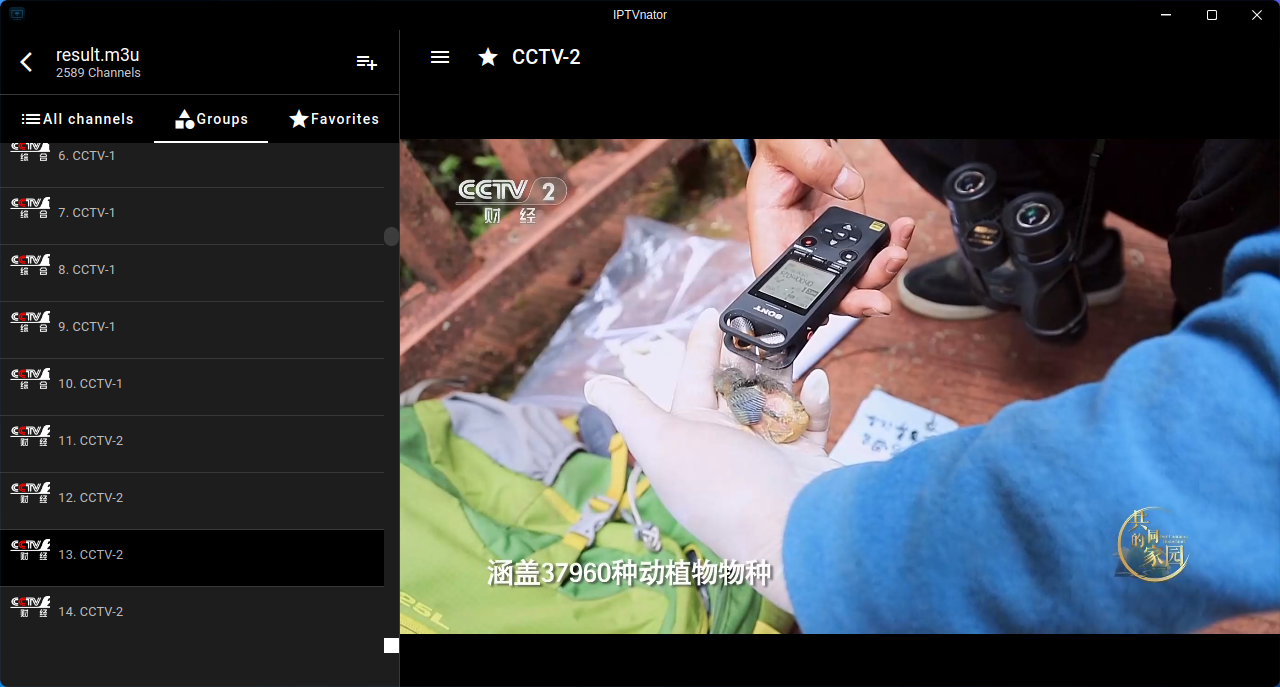Click the channel list scrollbar thumb
Screen dimensions: 1280x687
point(391,237)
